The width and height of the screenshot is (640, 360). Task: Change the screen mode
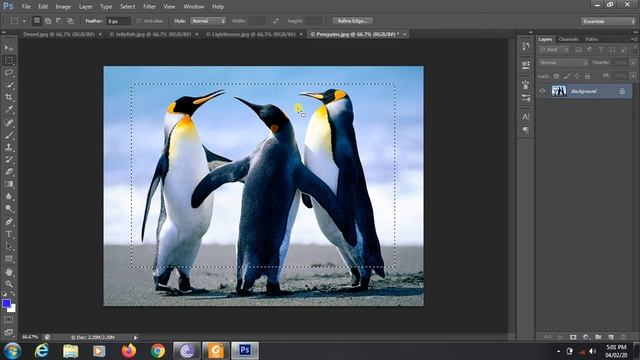tap(9, 332)
